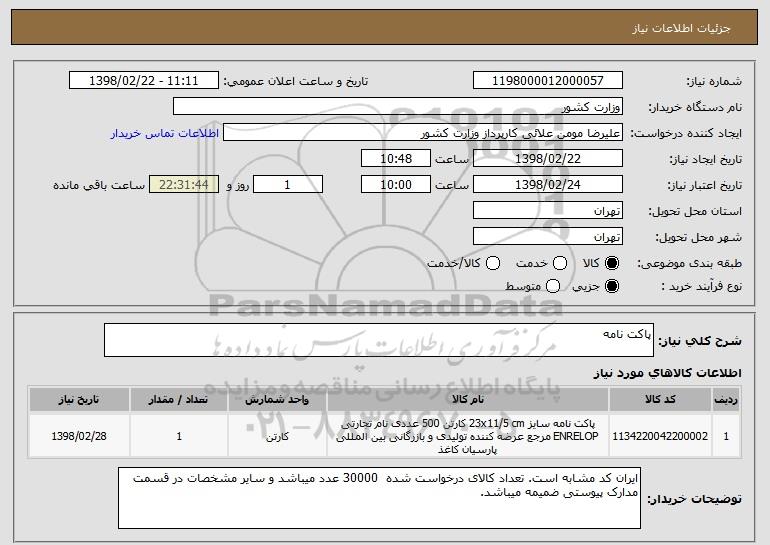Click the request creator field علیرضا مومن علائی

[x=423, y=133]
